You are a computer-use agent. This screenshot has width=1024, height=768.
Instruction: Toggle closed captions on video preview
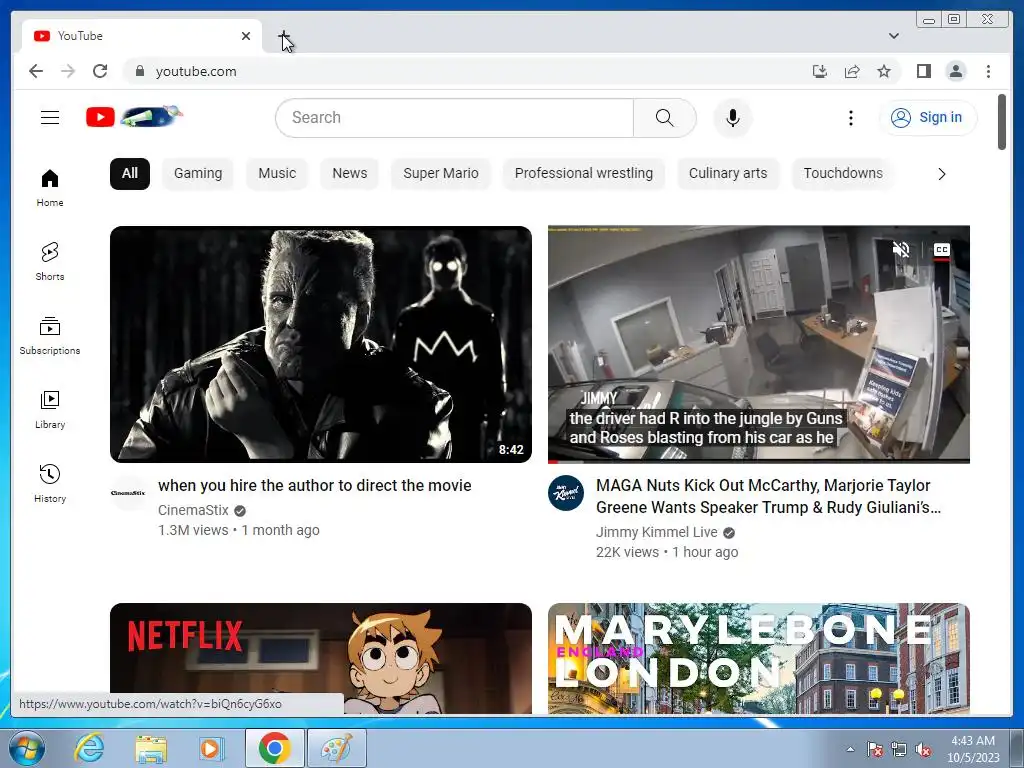941,250
